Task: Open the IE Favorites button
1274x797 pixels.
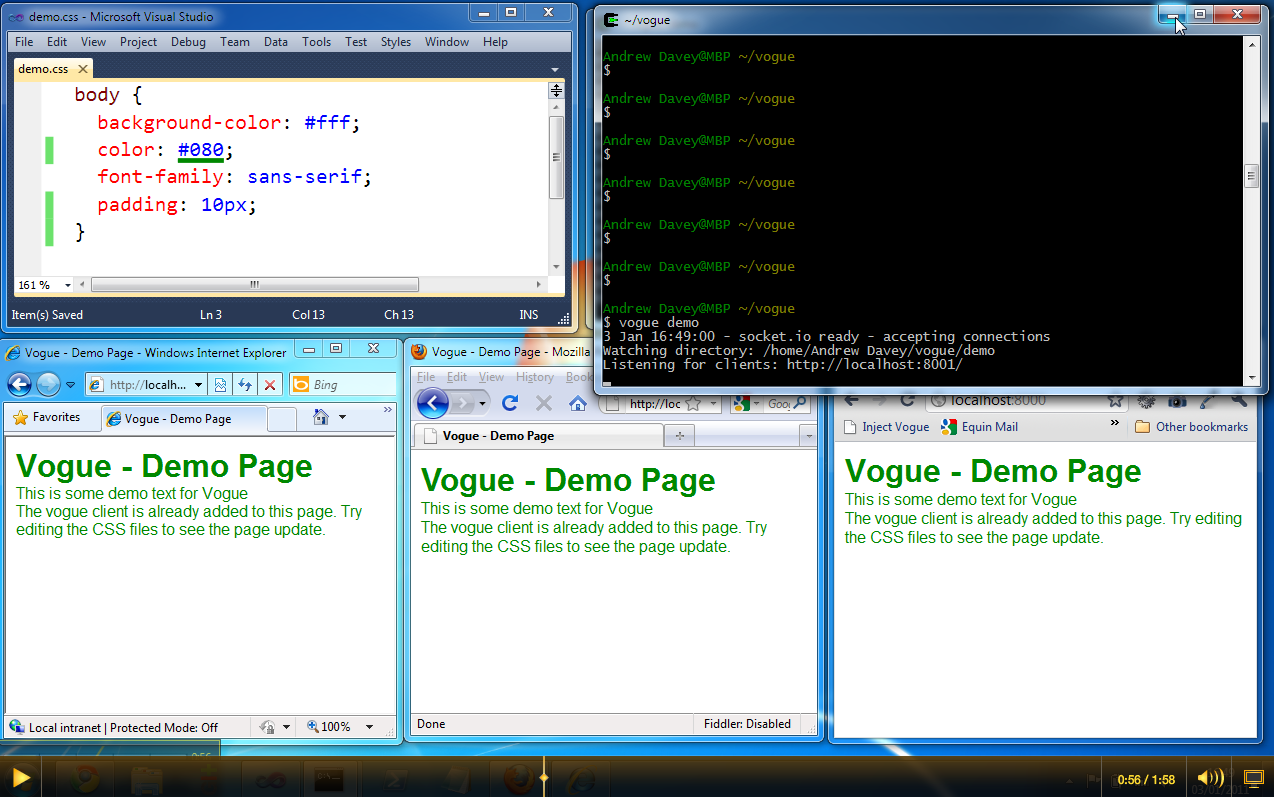Action: [46, 418]
